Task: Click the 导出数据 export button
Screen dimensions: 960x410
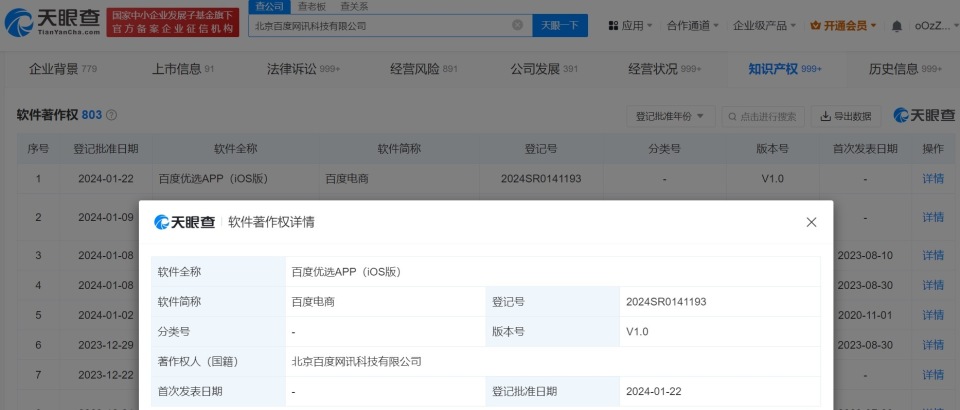Action: (x=846, y=116)
